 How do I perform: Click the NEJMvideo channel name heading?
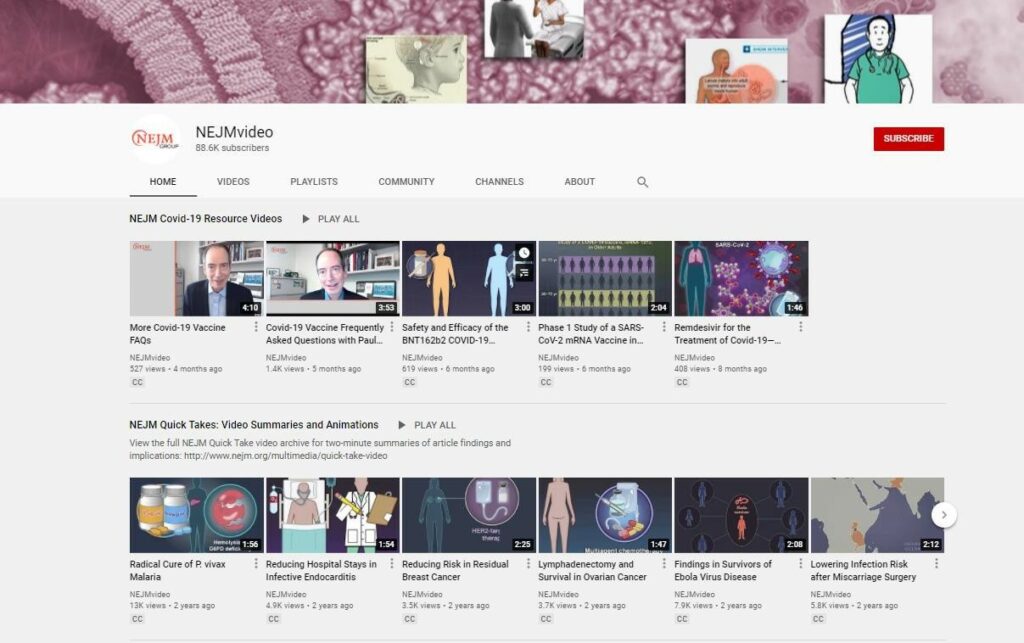click(x=234, y=132)
